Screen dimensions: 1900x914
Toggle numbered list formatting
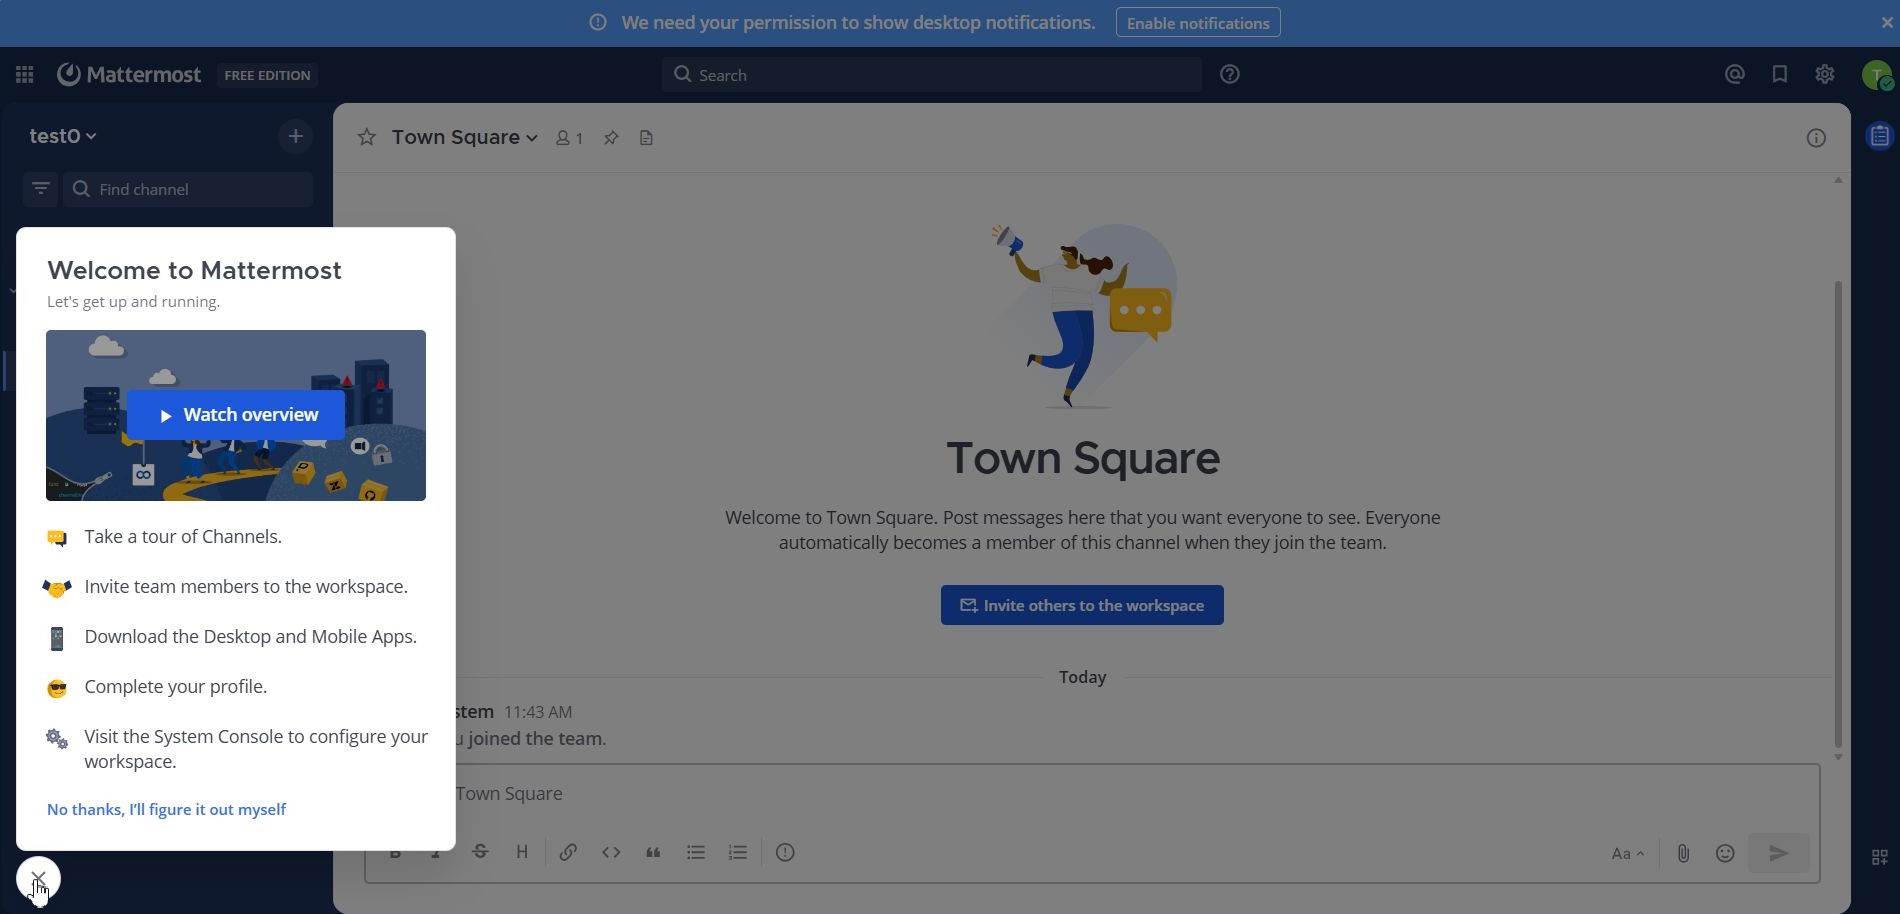[x=737, y=852]
